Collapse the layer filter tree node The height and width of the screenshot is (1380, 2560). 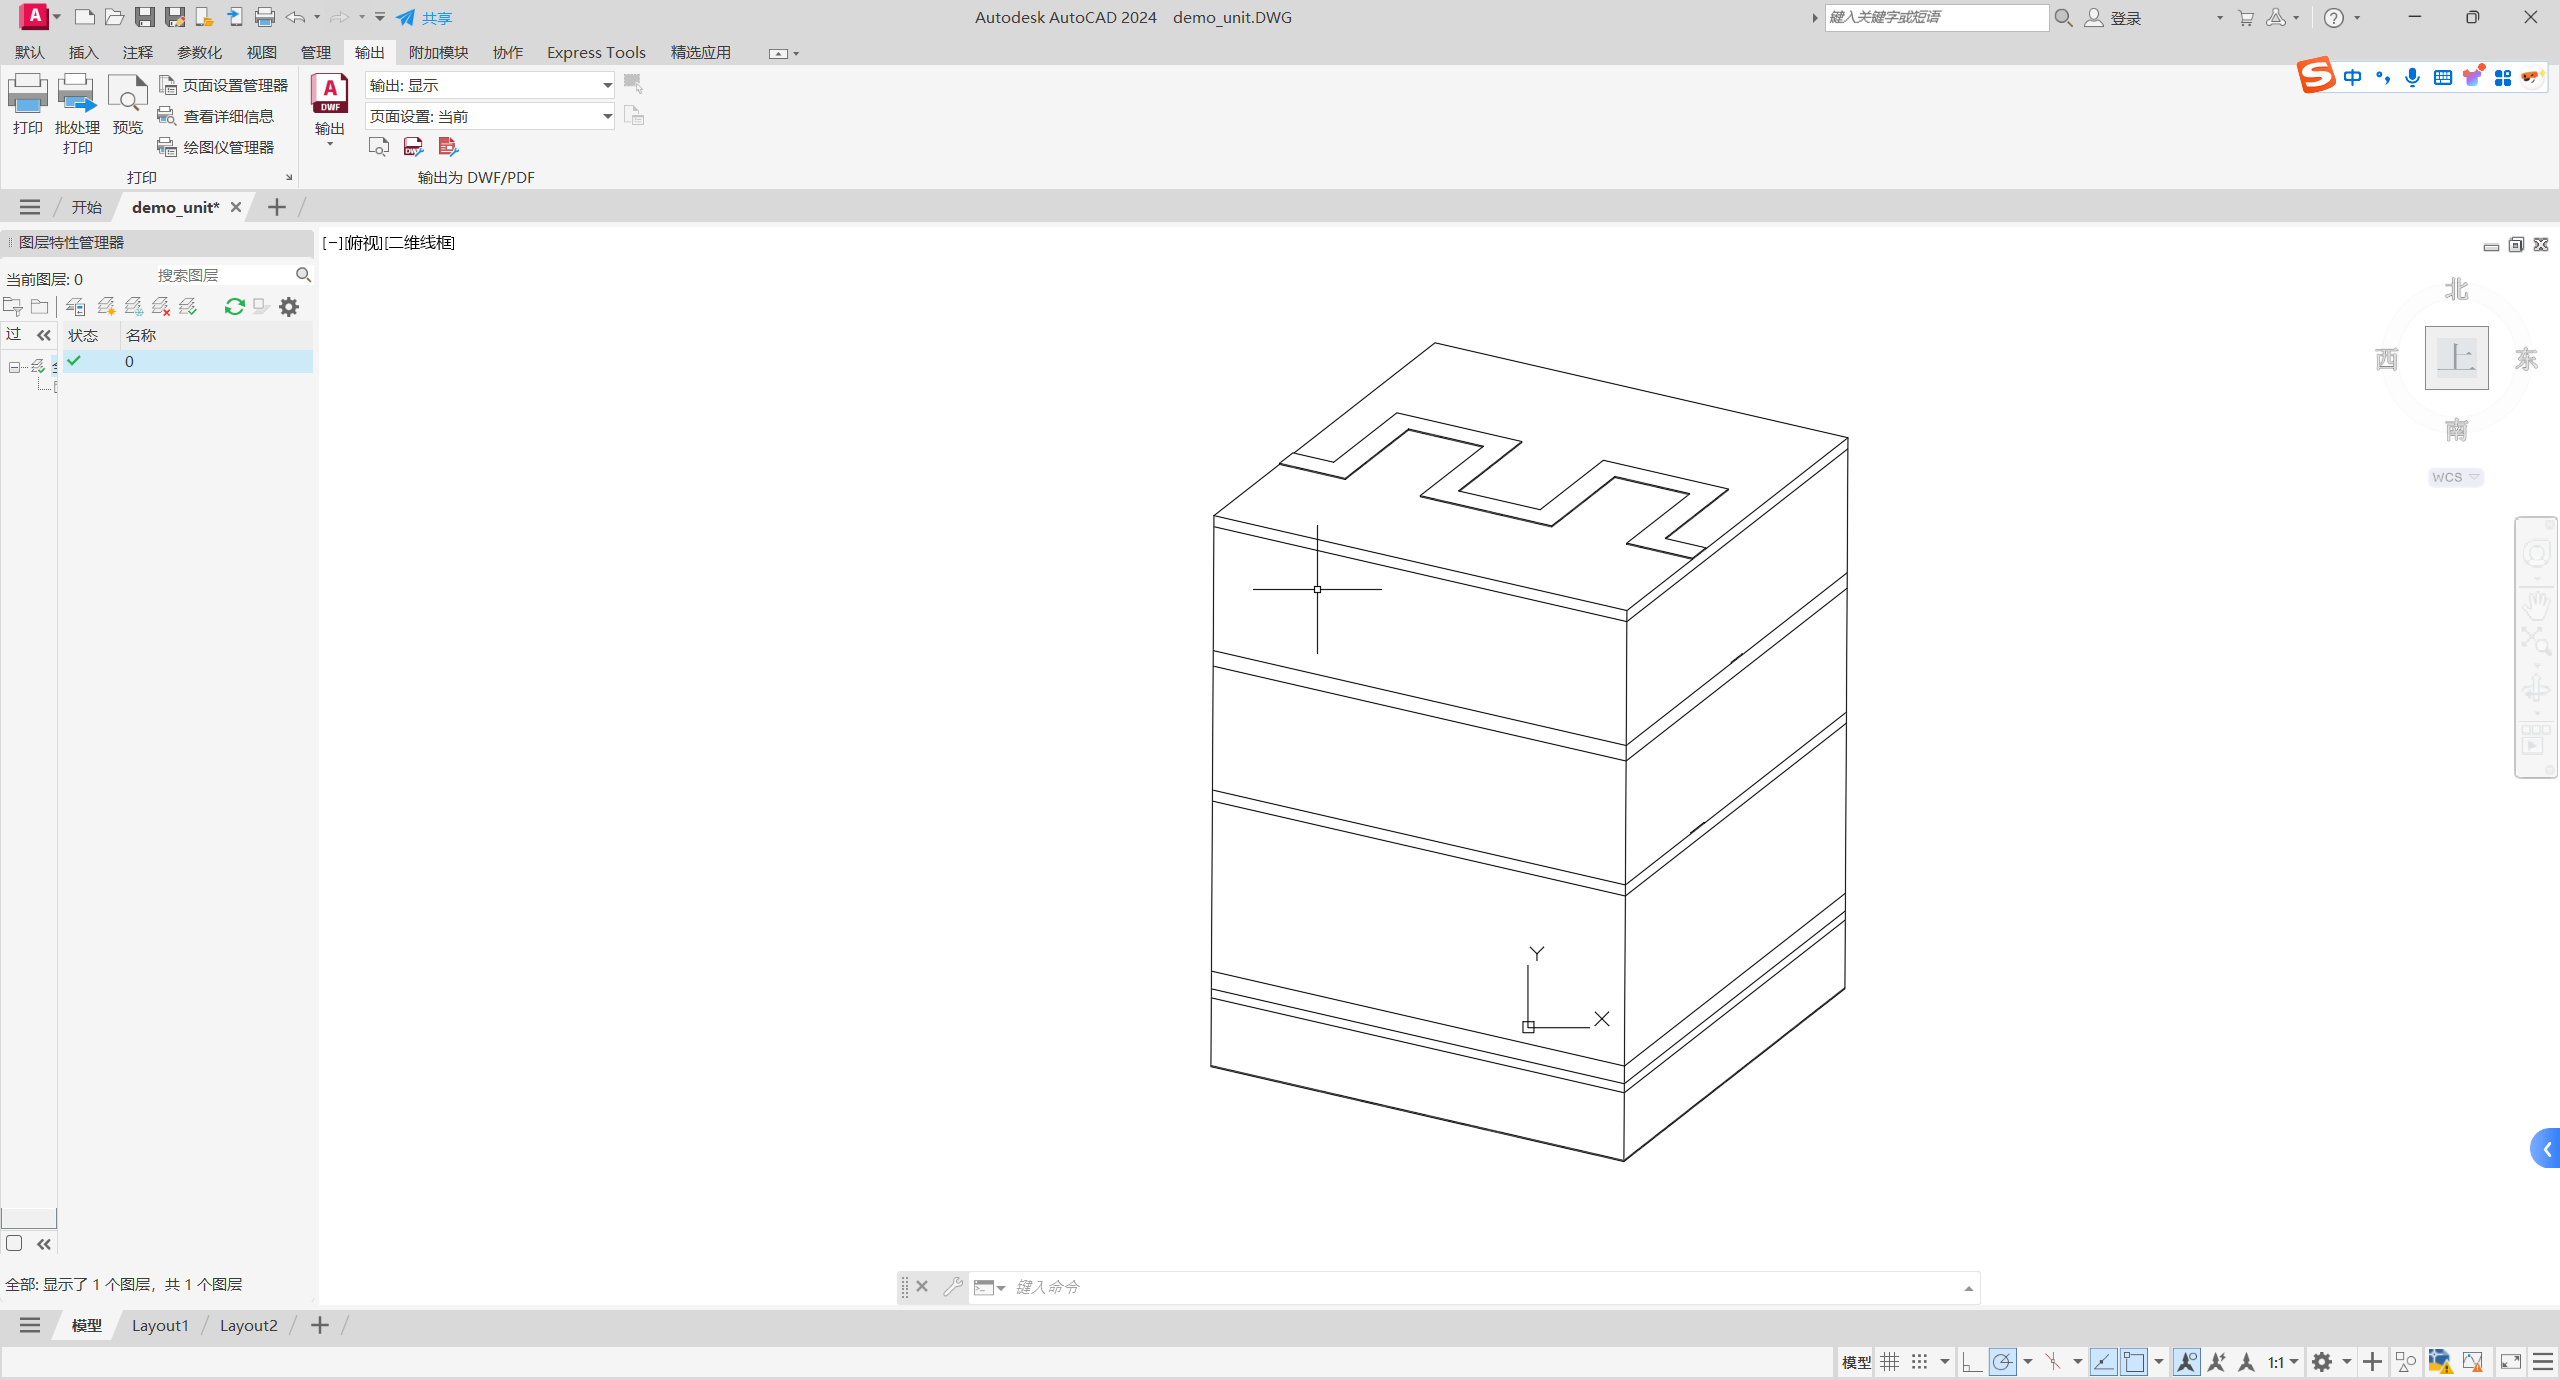pos(14,367)
